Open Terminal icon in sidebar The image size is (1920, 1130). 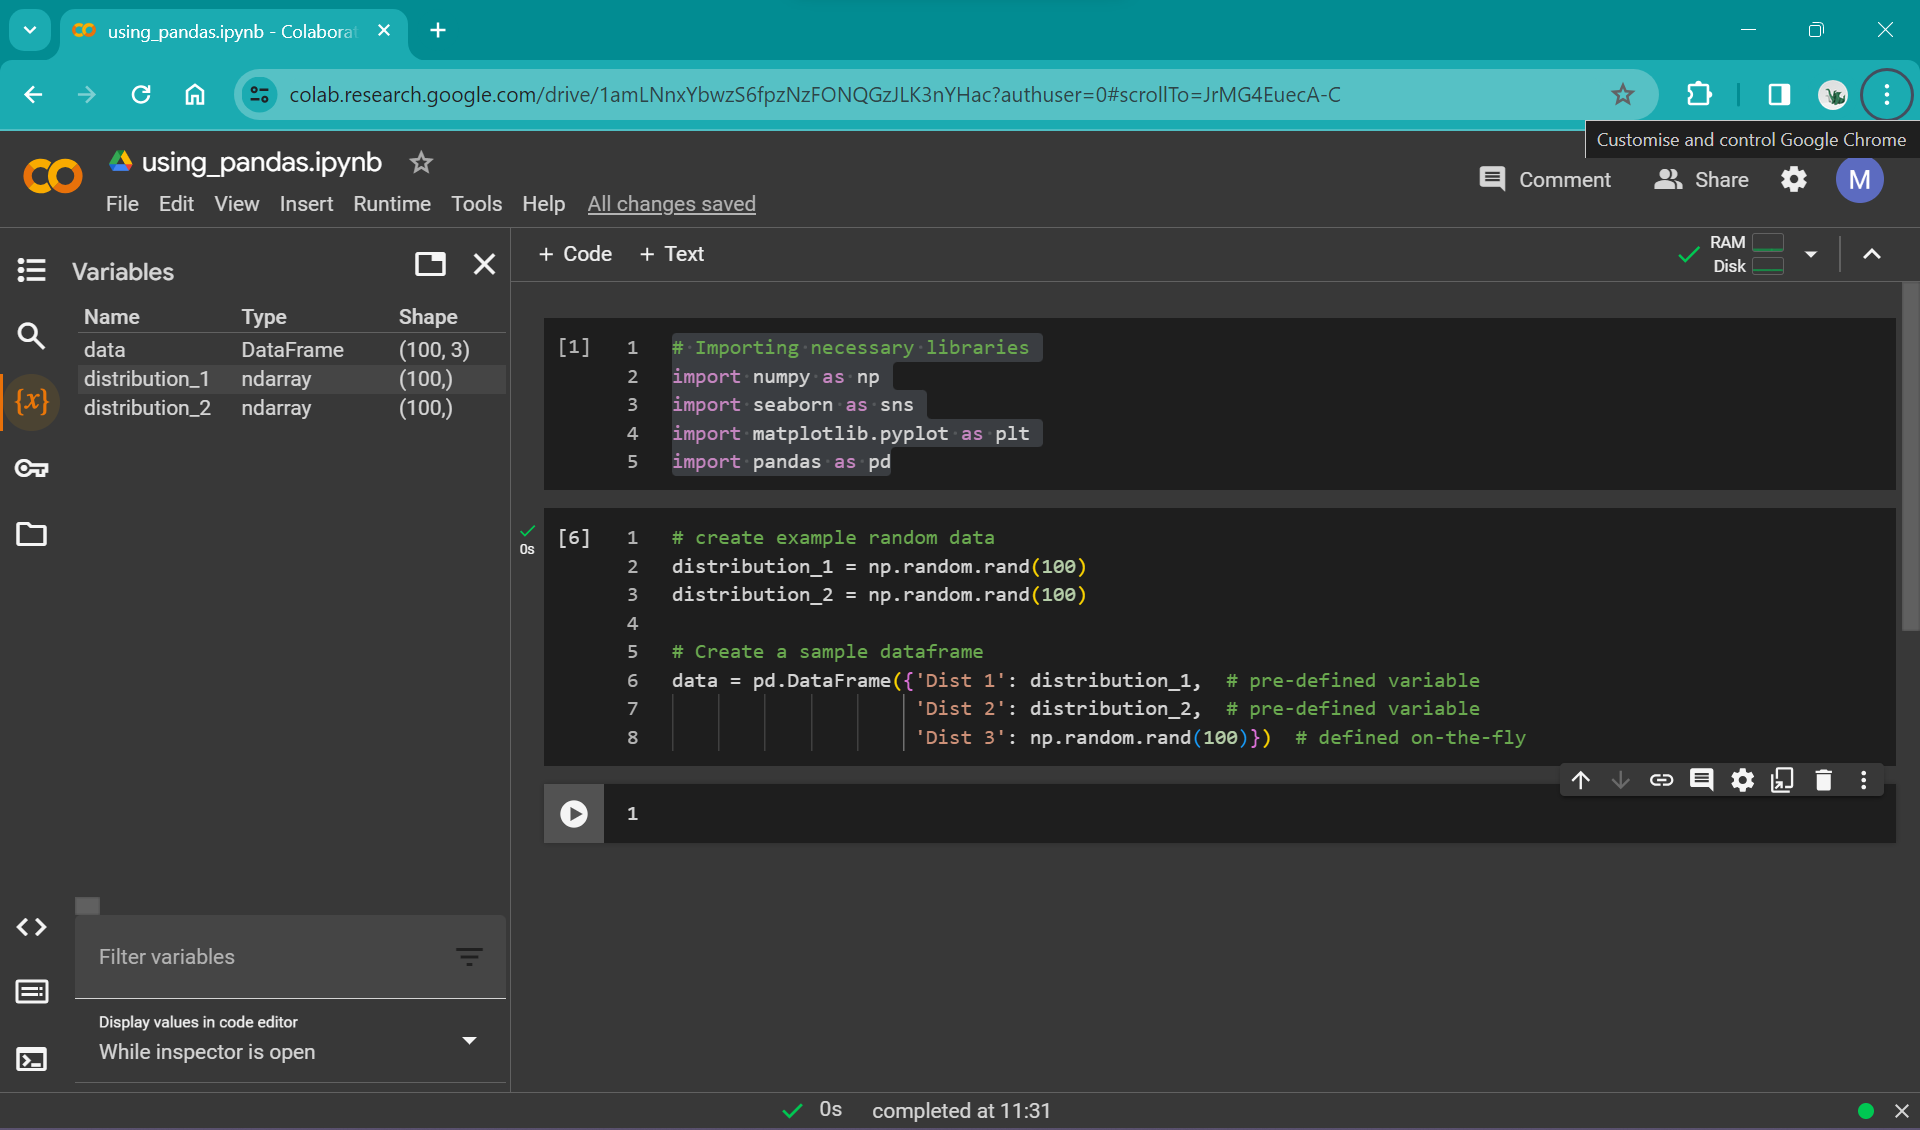coord(31,1059)
